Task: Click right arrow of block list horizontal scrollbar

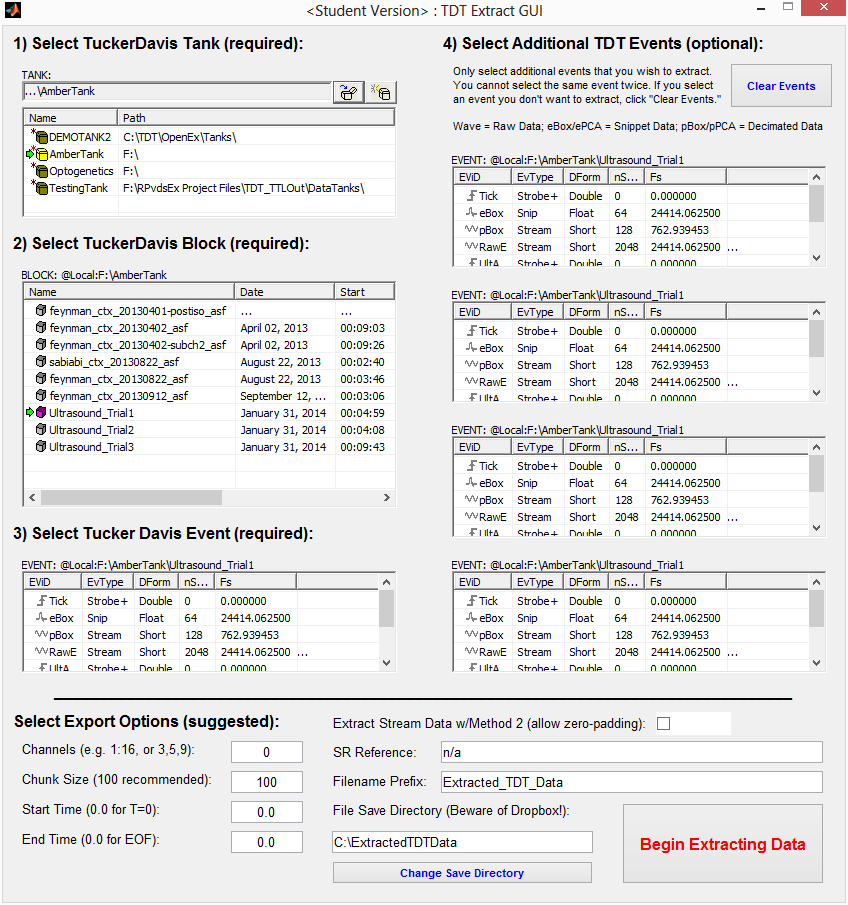Action: (386, 498)
